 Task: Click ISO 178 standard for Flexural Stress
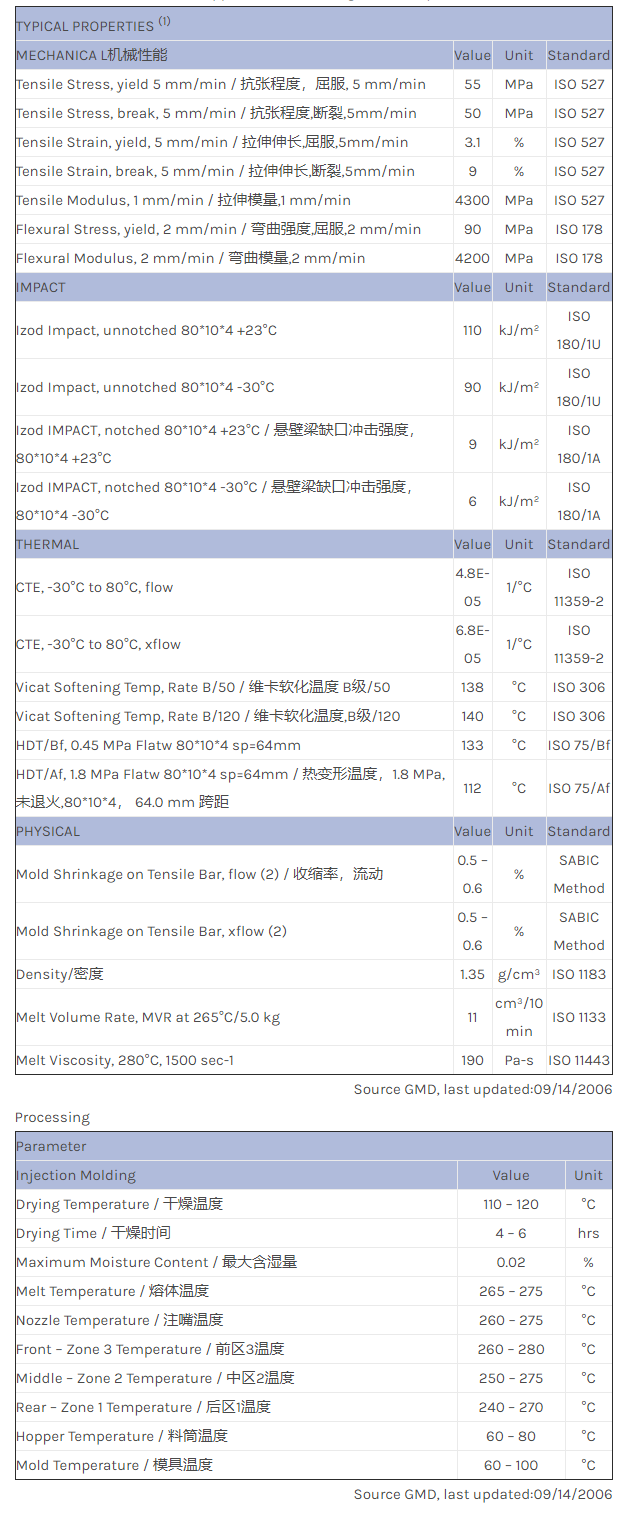(578, 229)
